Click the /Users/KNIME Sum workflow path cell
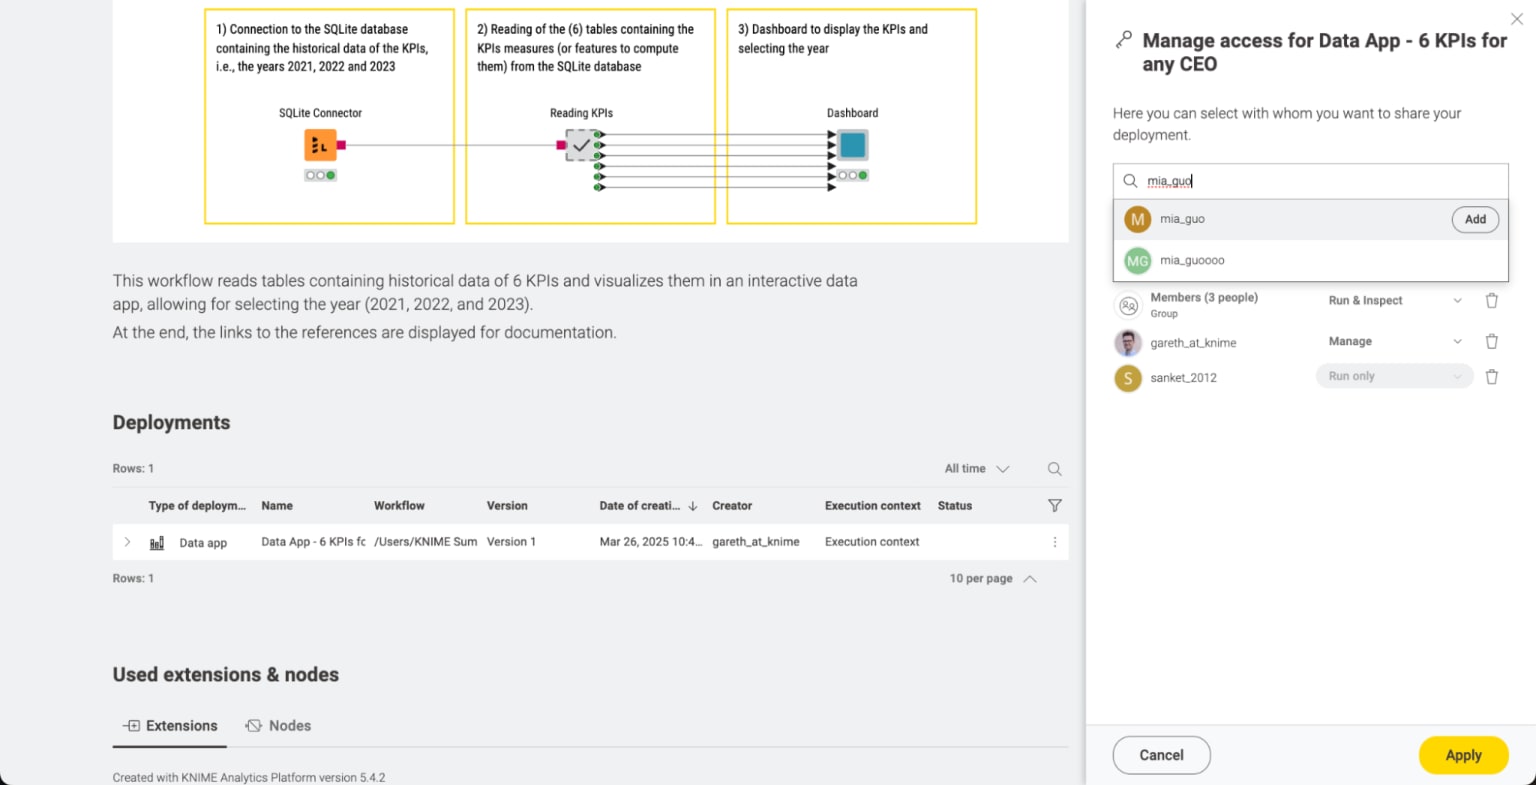Image resolution: width=1536 pixels, height=785 pixels. pyautogui.click(x=426, y=542)
